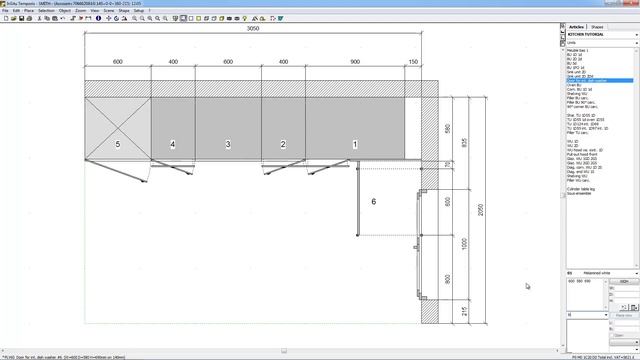
Task: Click the New document icon
Action: click(6, 18)
